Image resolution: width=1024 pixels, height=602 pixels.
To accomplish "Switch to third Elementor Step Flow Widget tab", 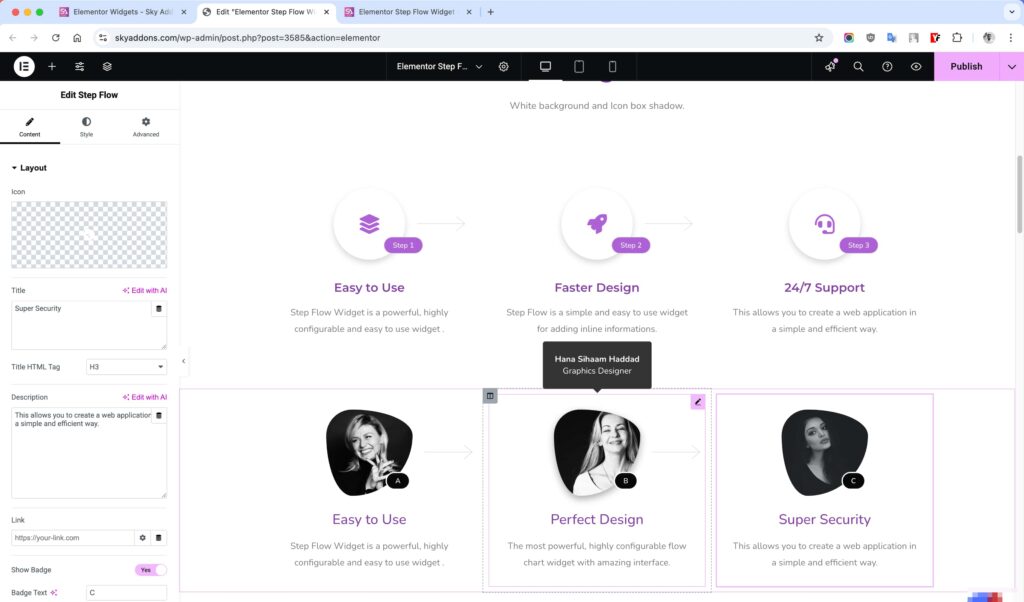I will pos(406,12).
